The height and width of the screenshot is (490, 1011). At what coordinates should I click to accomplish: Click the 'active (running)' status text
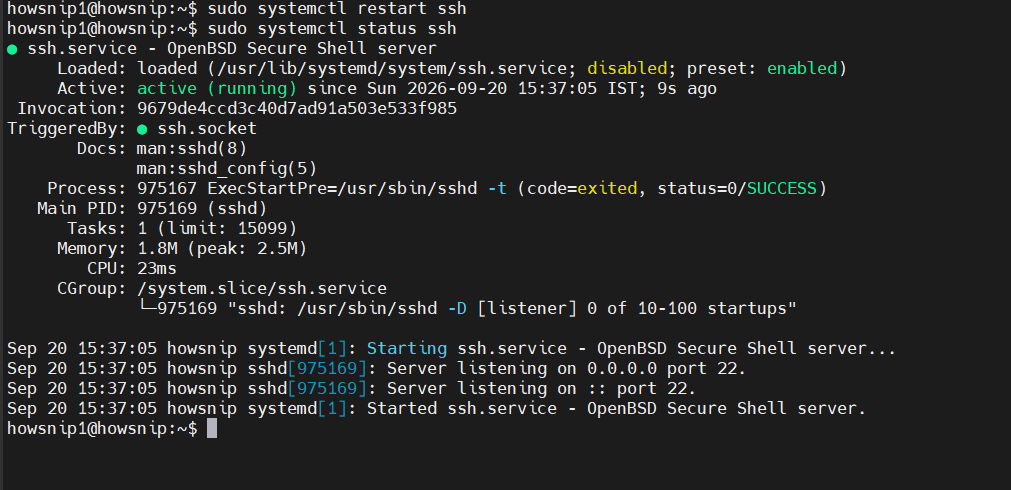point(217,89)
